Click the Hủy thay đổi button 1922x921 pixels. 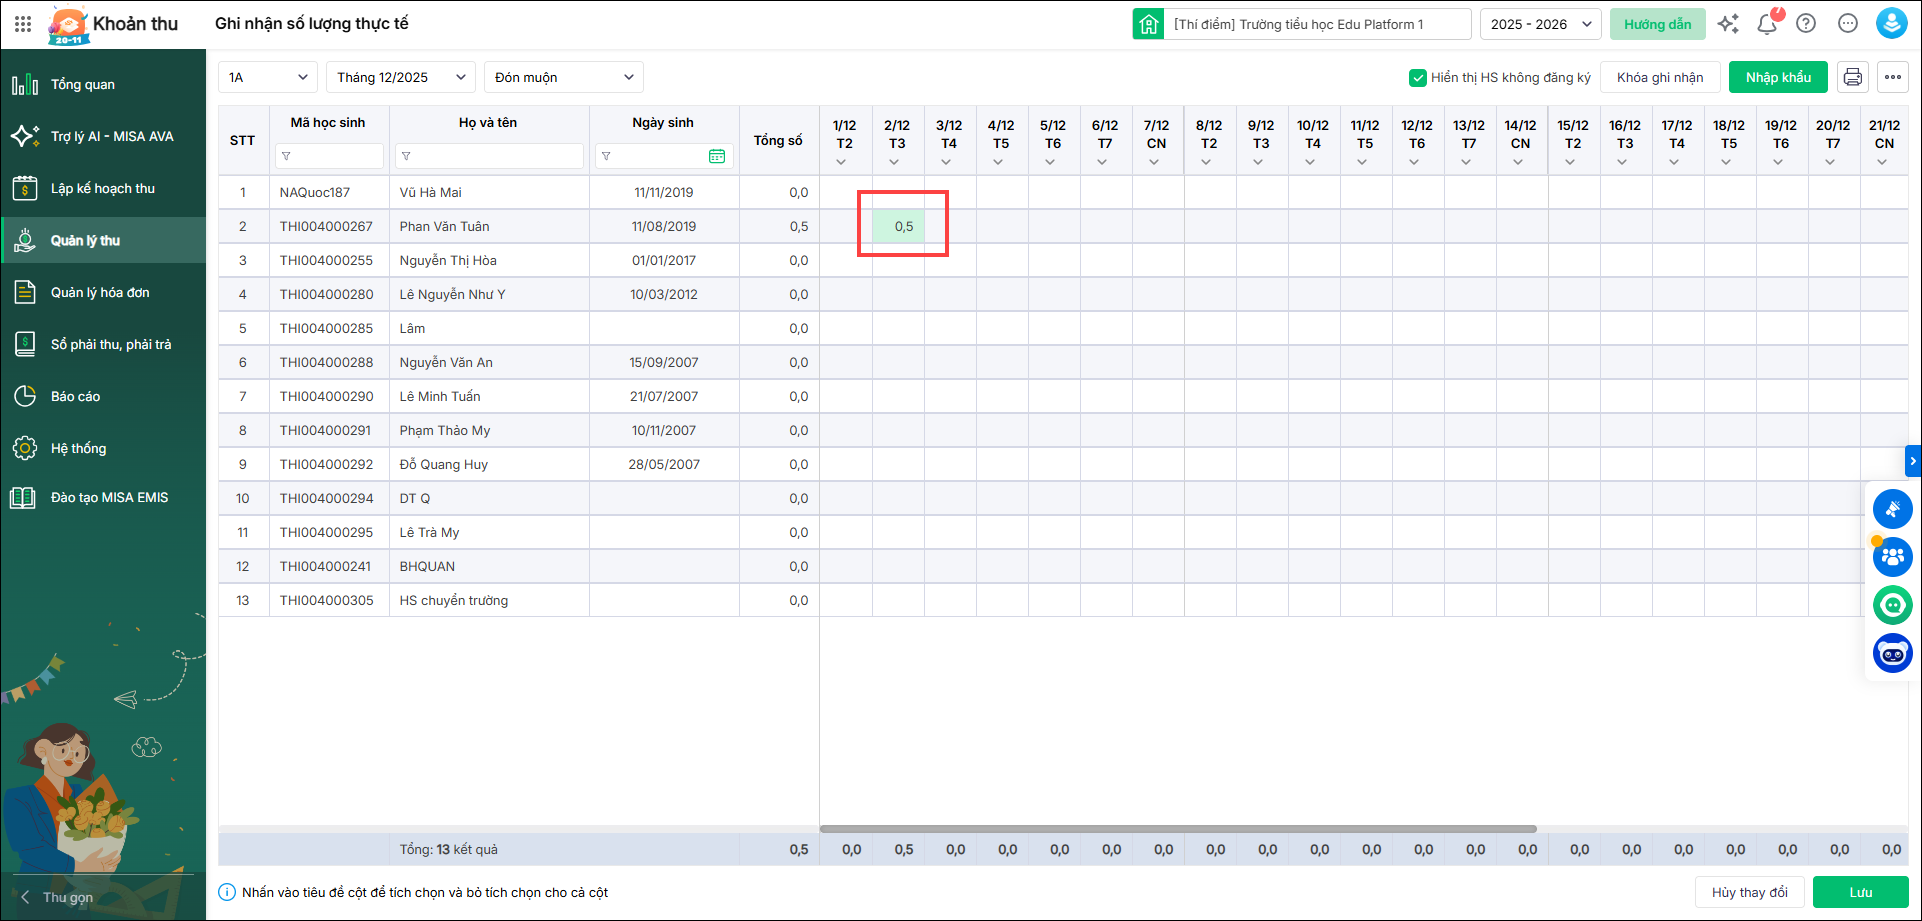pos(1750,892)
